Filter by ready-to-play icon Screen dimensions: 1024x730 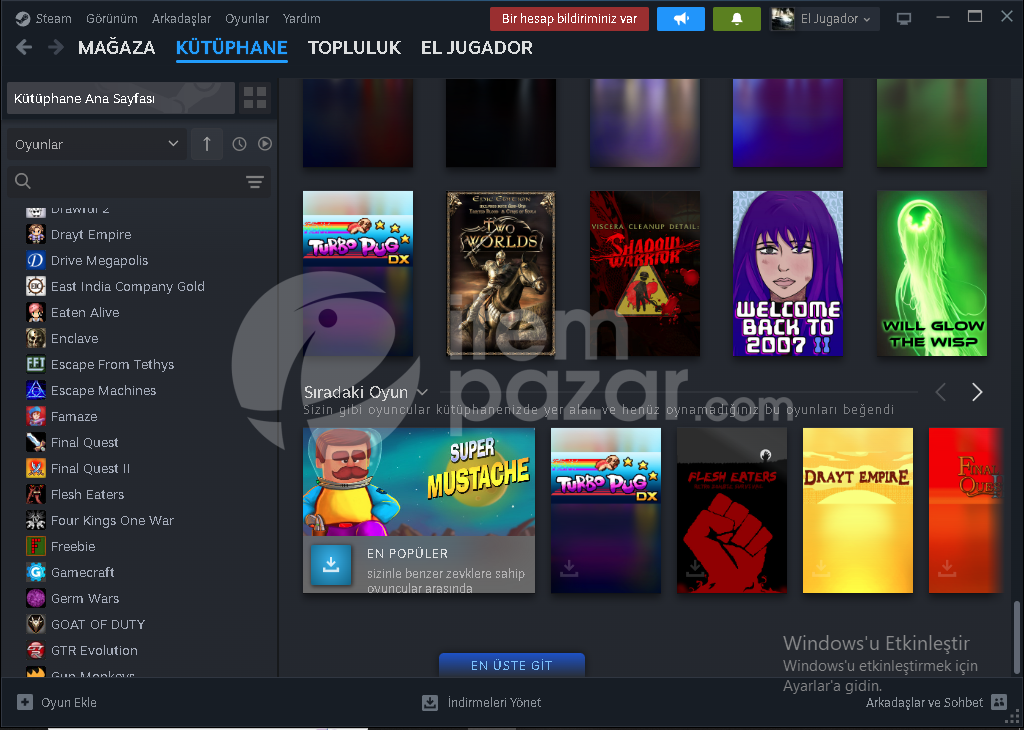(x=264, y=144)
